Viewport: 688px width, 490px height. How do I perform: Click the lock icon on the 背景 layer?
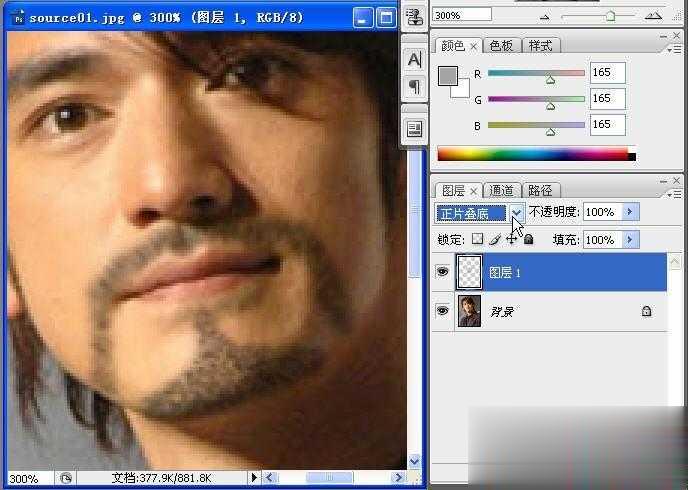[x=646, y=311]
